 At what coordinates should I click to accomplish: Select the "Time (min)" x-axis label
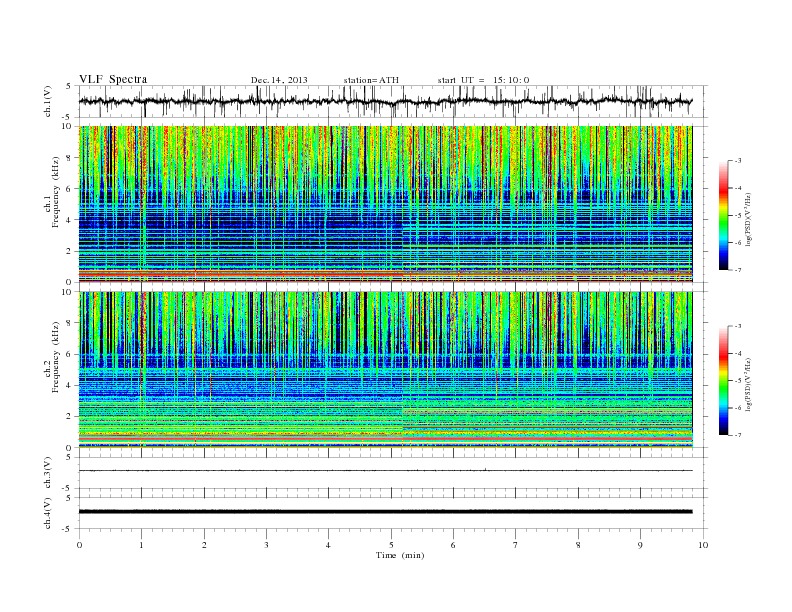tap(400, 555)
